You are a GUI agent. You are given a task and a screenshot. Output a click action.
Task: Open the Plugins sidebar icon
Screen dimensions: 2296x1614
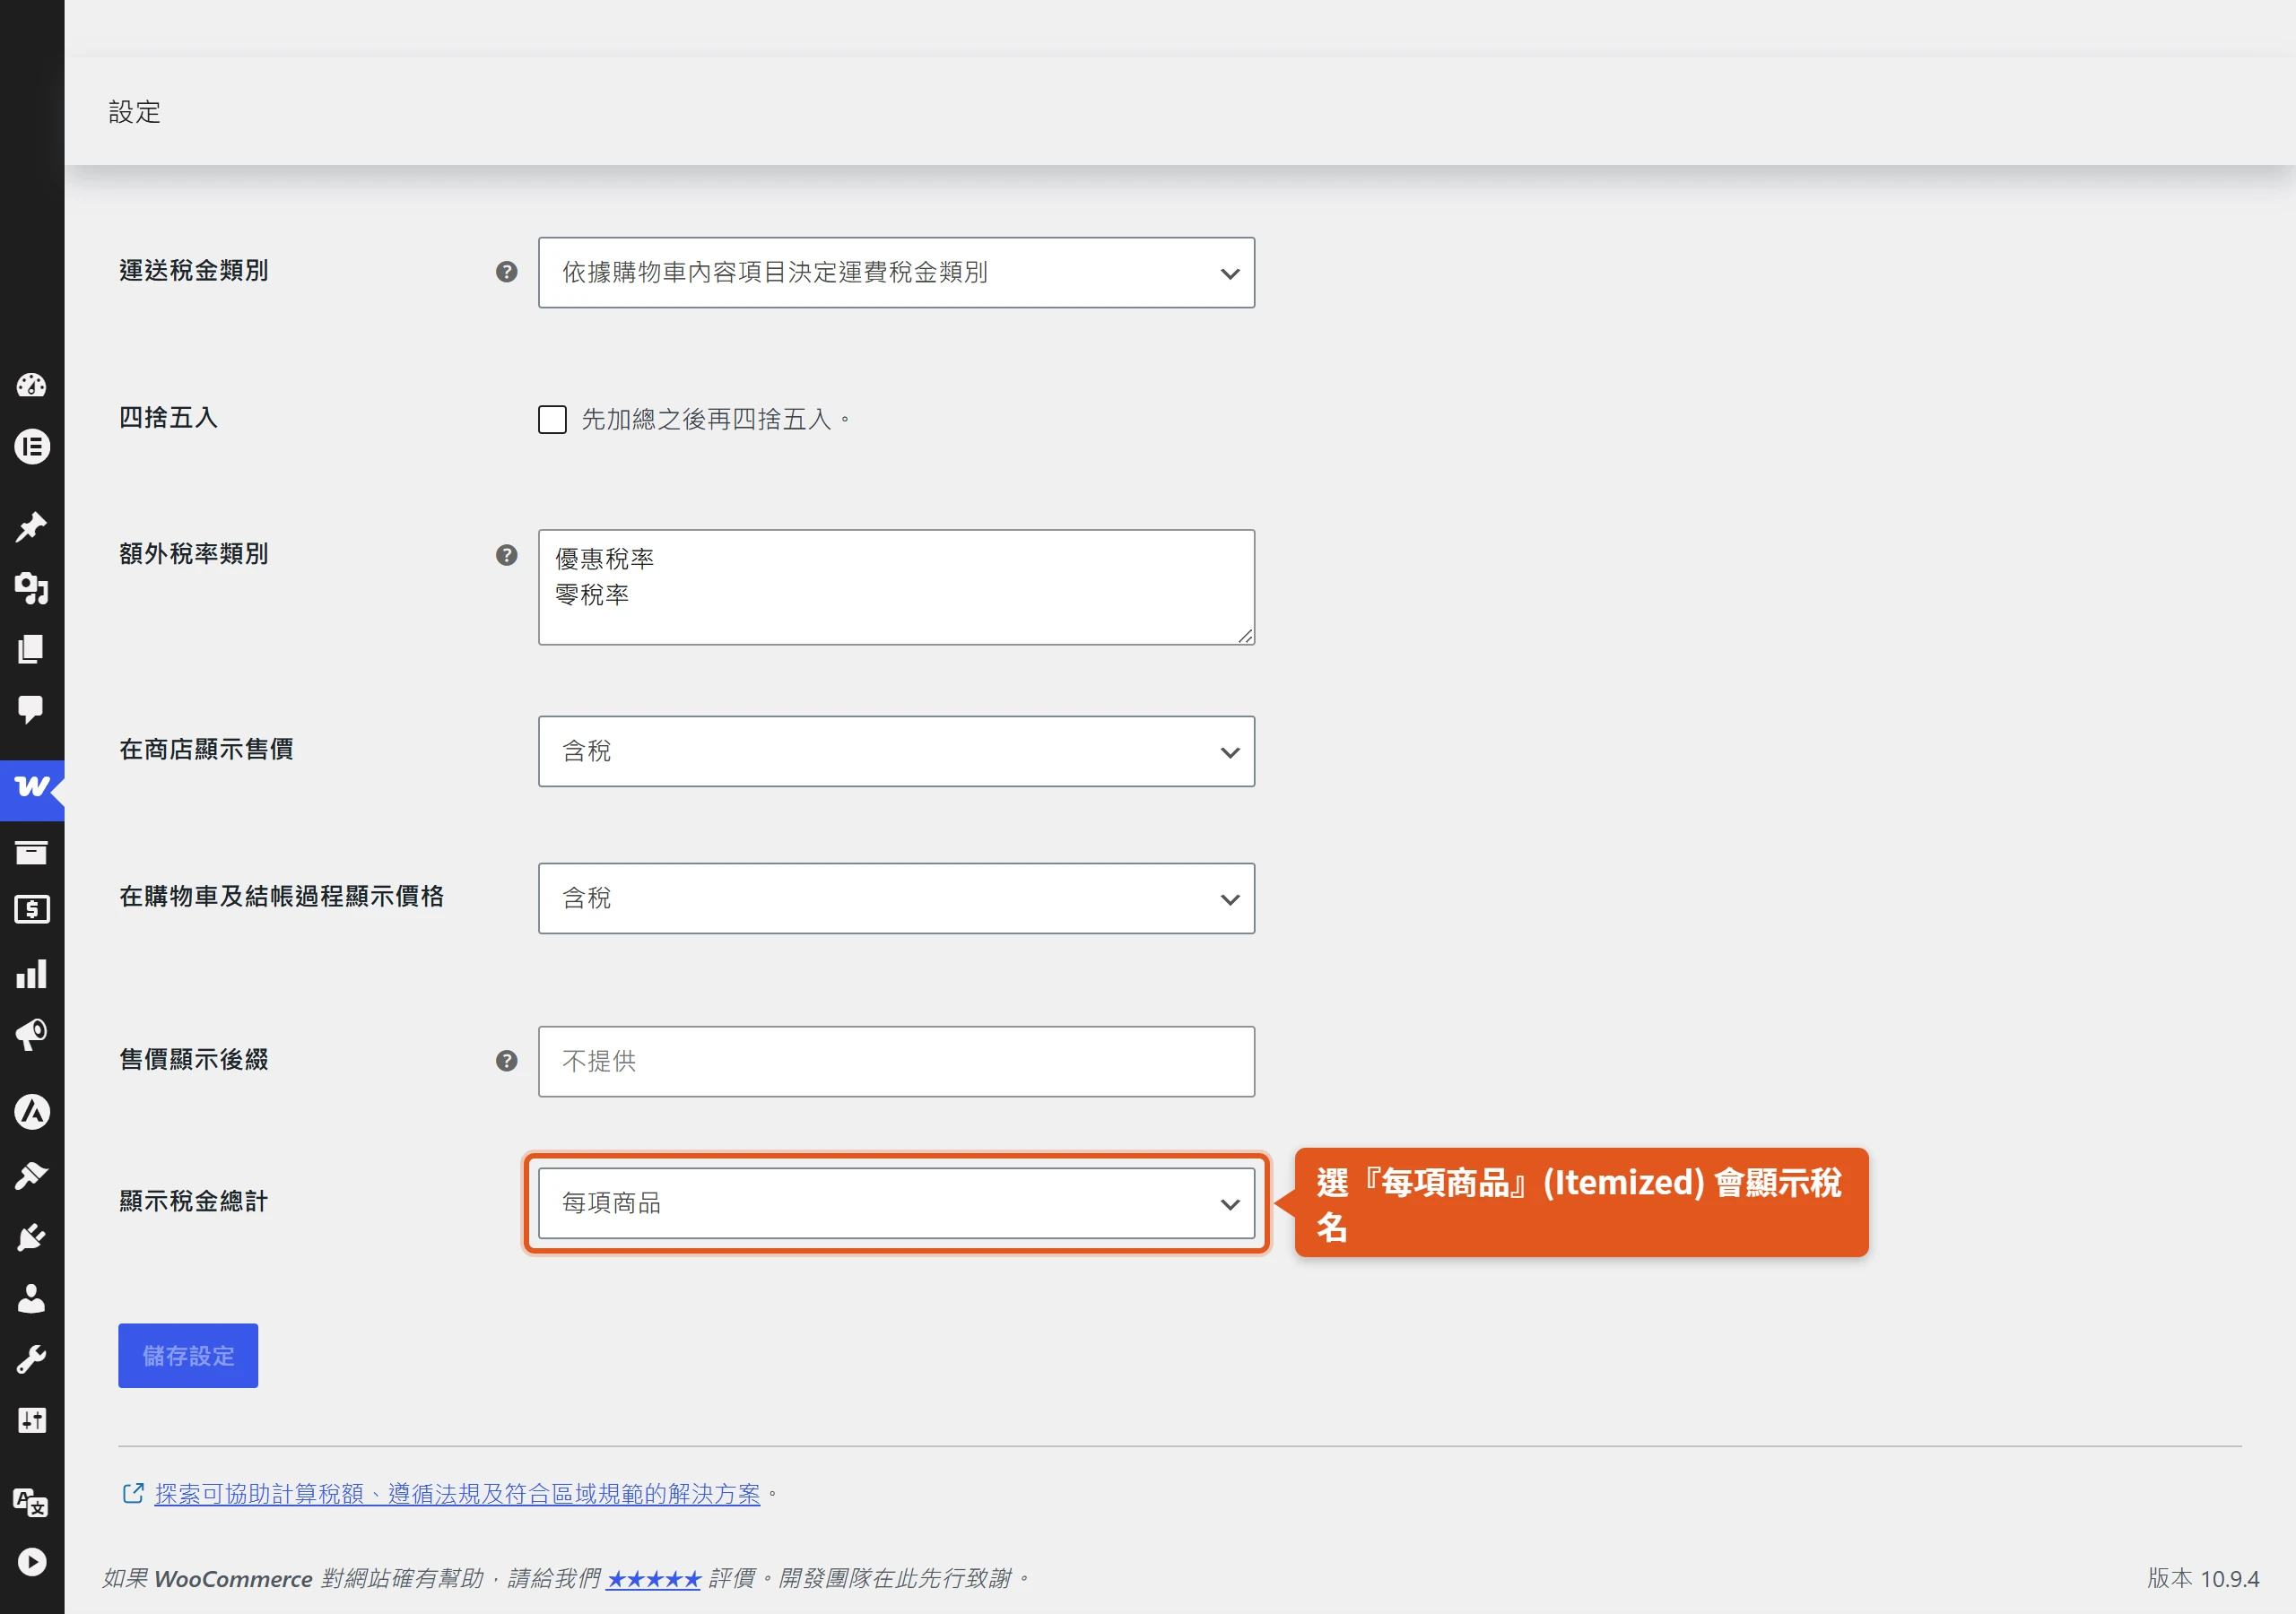(x=31, y=1237)
